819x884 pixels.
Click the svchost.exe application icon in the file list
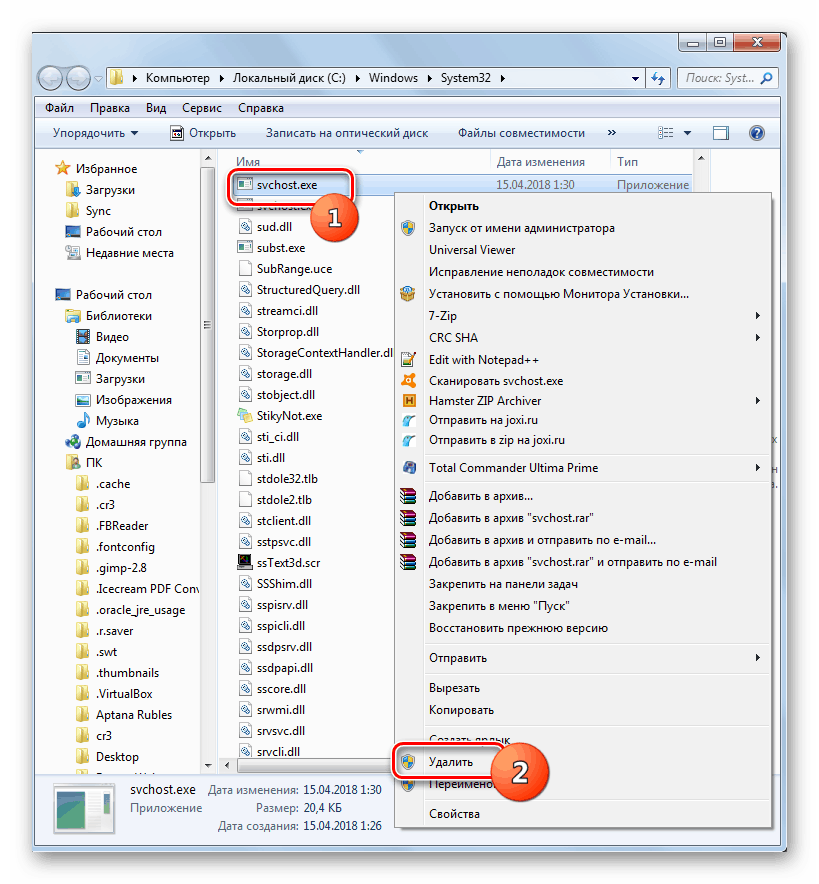point(244,186)
